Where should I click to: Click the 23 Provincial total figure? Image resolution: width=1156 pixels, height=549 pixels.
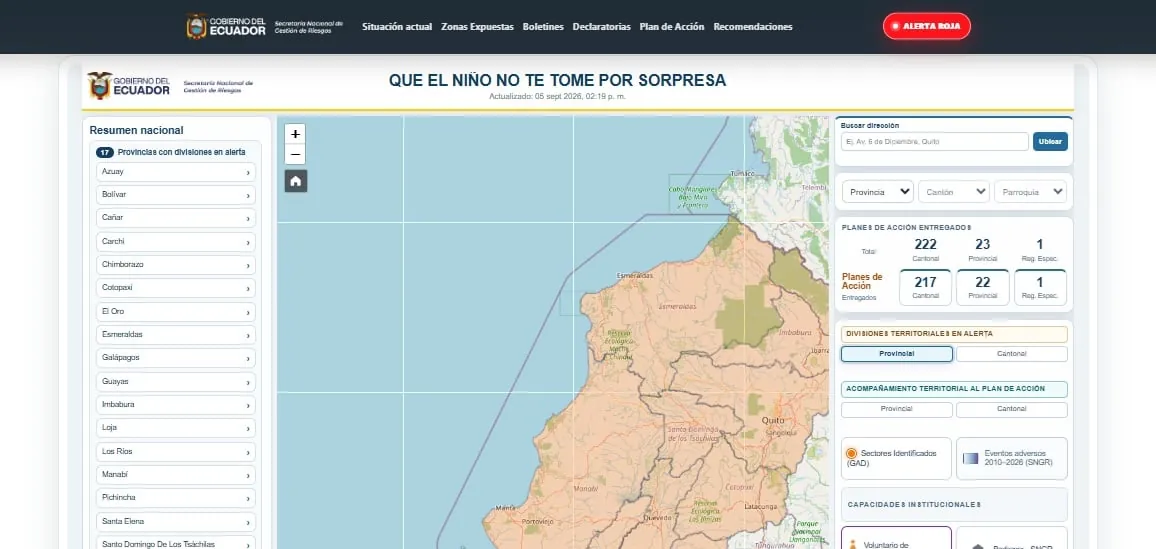coord(983,245)
